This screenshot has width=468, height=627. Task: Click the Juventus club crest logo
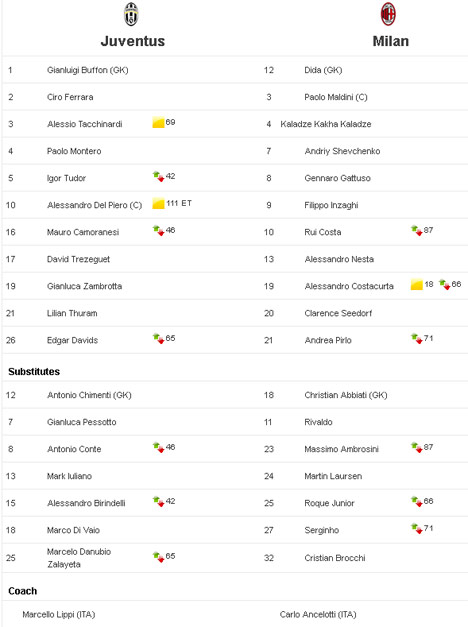click(131, 14)
